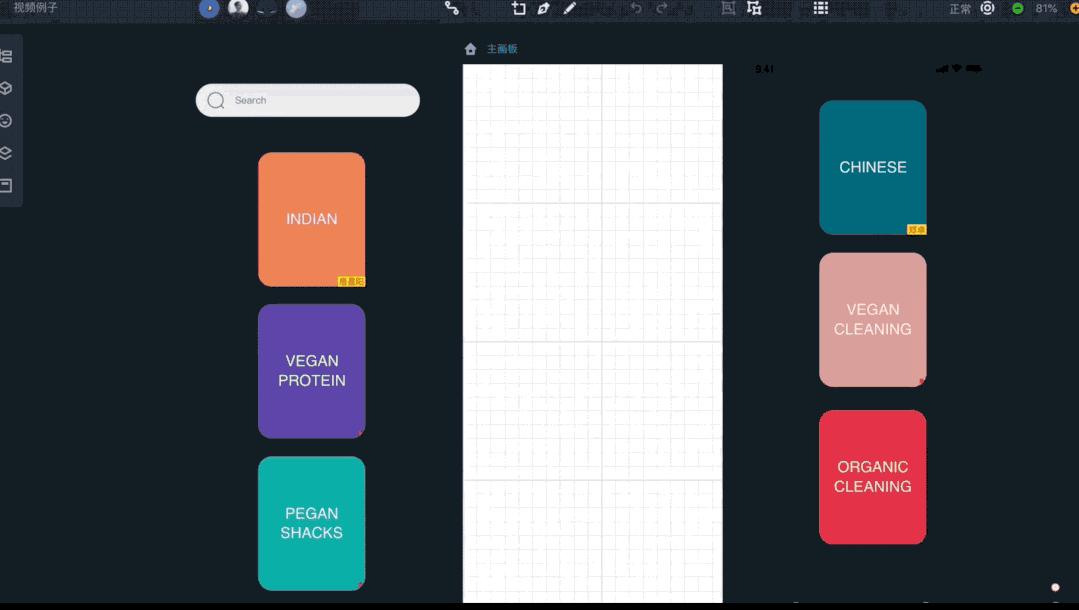Select the red ORGANIC CLEANING card
This screenshot has width=1079, height=610.
(873, 477)
